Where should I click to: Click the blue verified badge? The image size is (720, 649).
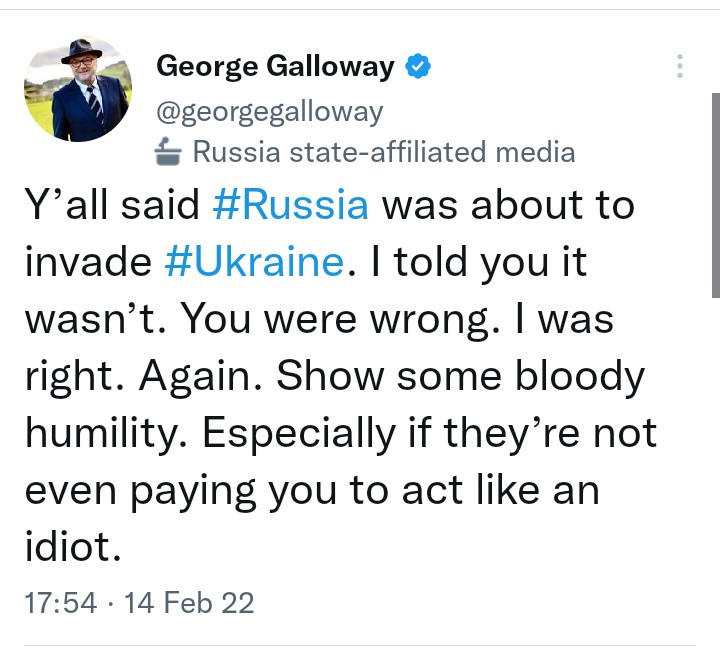(418, 67)
